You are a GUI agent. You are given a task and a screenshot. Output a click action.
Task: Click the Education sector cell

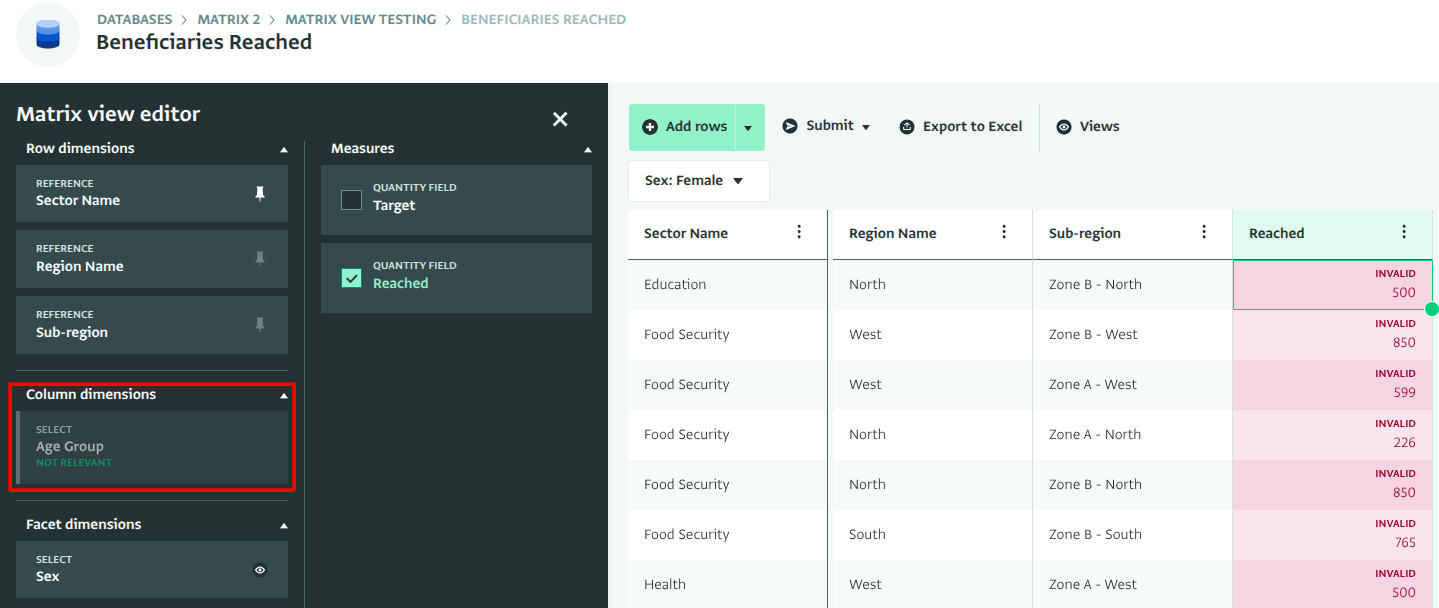[x=728, y=285]
